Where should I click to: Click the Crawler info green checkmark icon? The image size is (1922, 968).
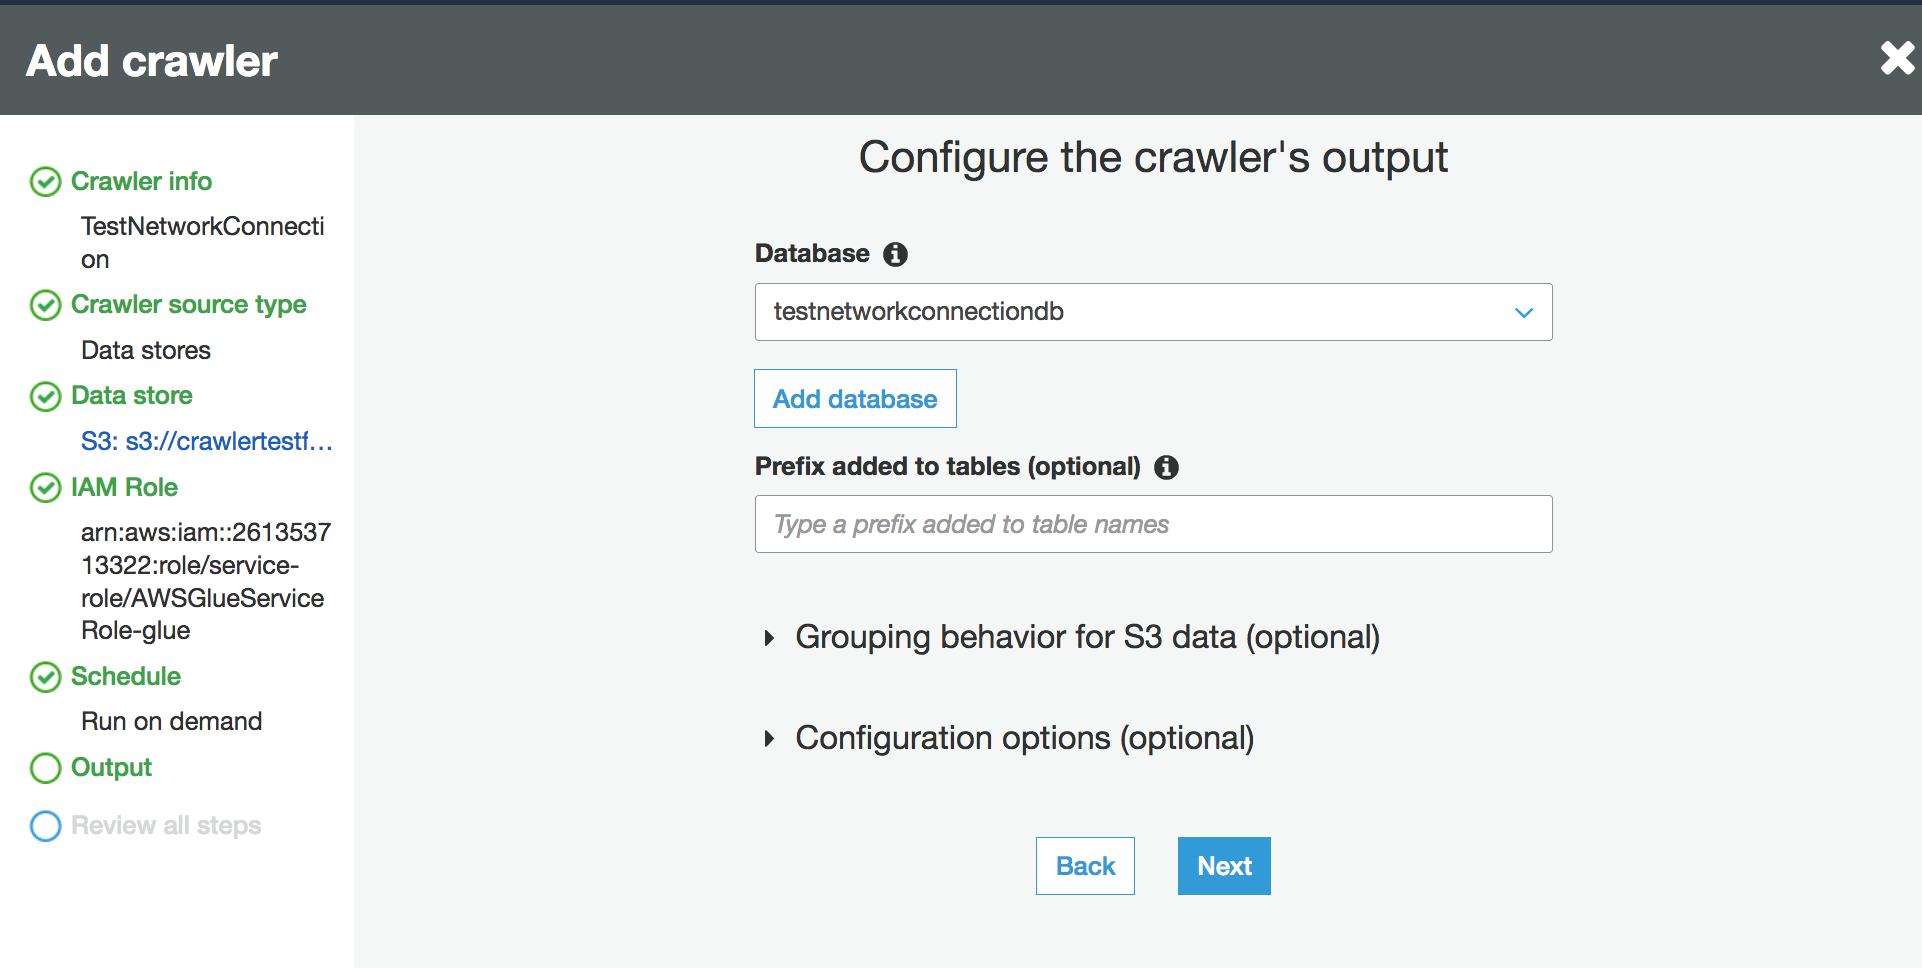(x=46, y=182)
